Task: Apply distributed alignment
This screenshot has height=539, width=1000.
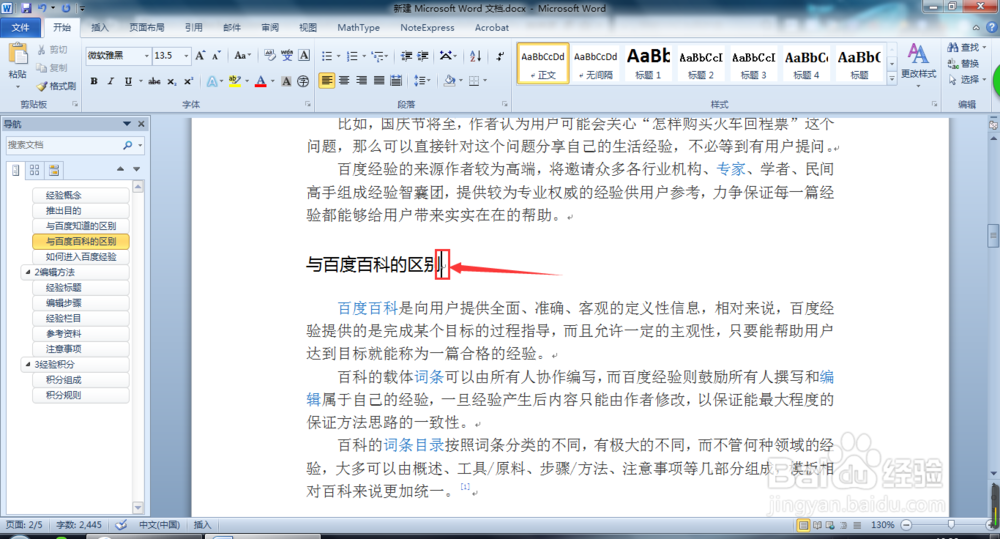Action: click(396, 81)
